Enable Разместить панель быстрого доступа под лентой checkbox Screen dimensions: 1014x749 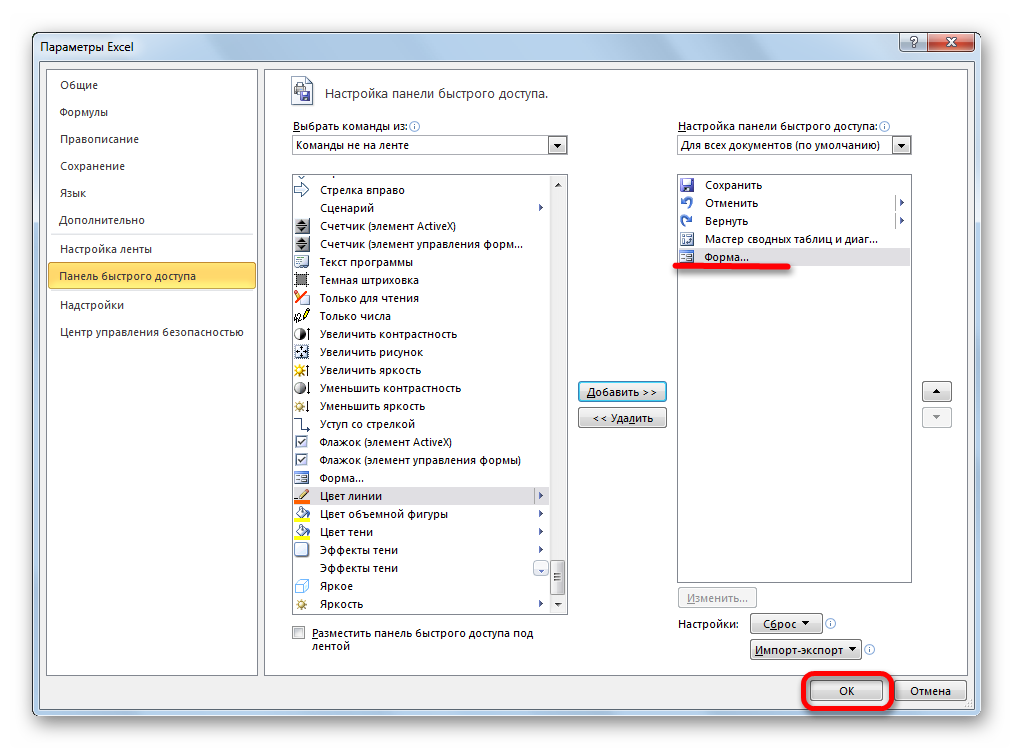point(298,633)
